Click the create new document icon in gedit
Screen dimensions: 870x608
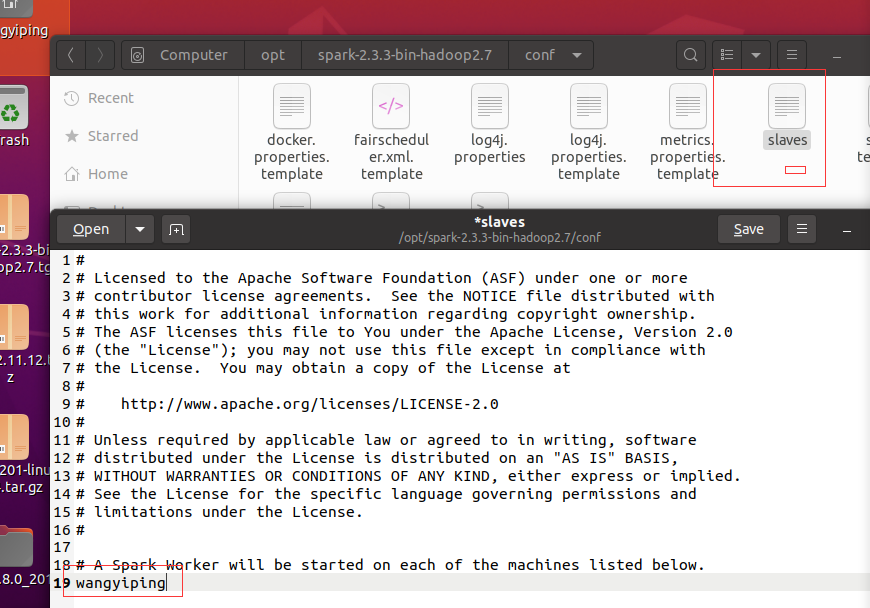pyautogui.click(x=176, y=229)
